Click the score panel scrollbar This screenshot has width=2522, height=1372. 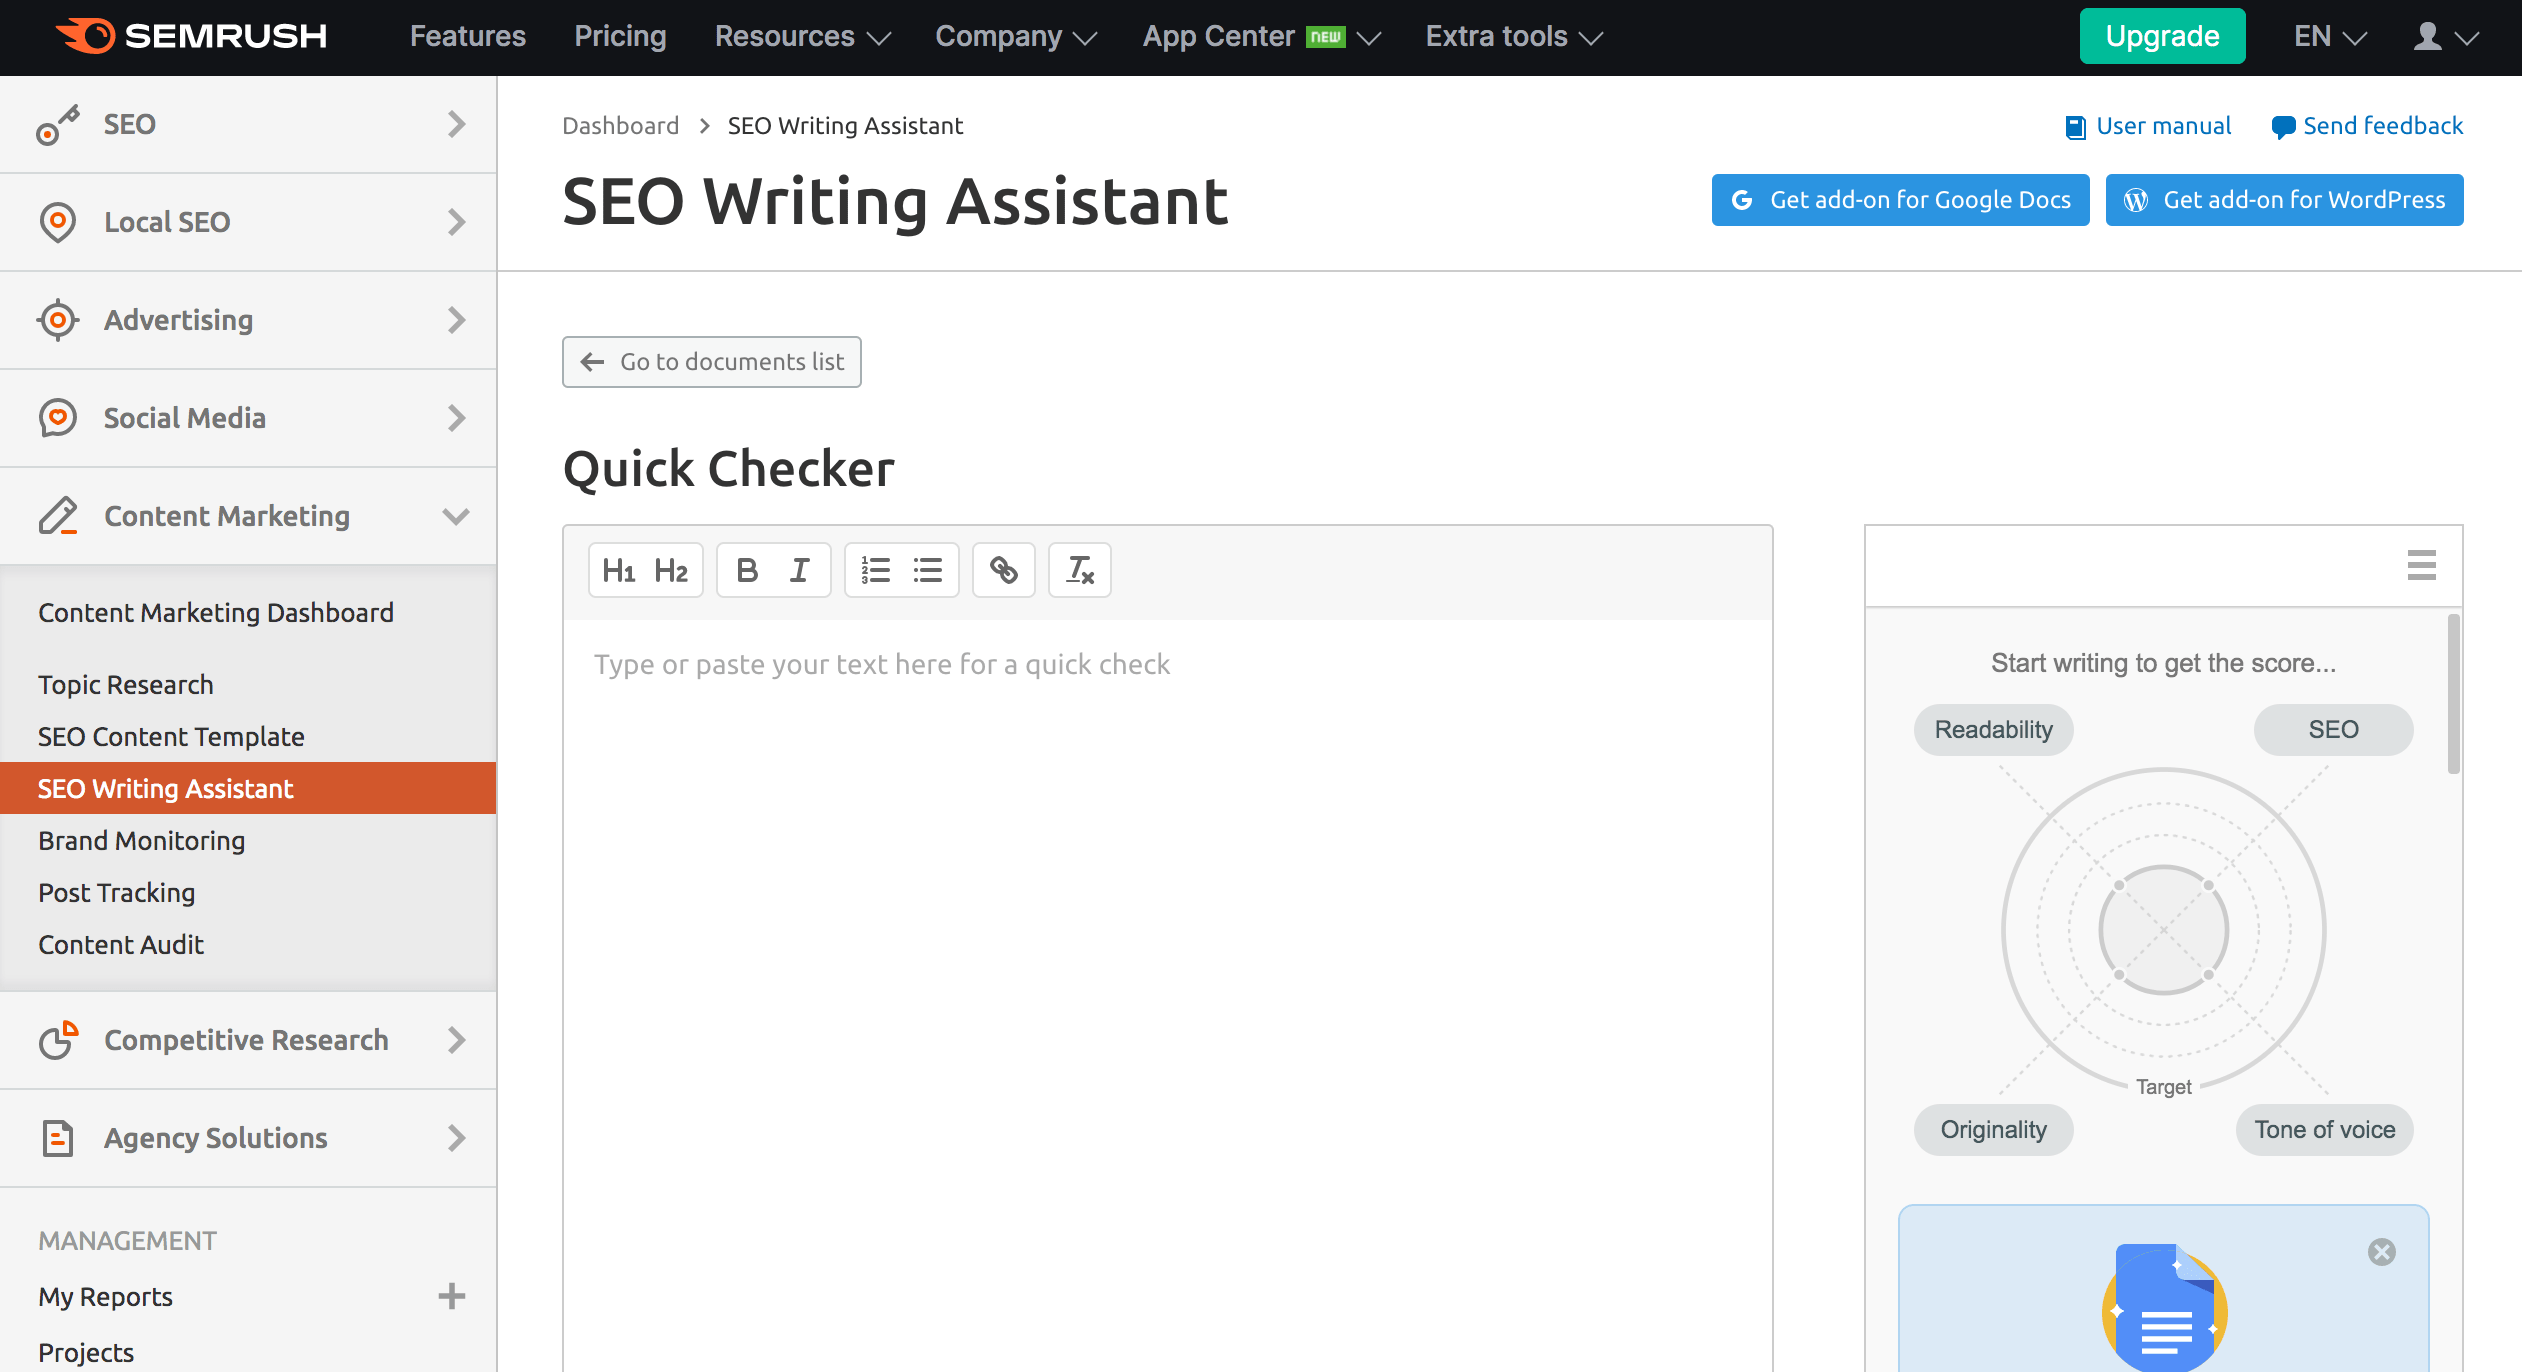coord(2453,694)
